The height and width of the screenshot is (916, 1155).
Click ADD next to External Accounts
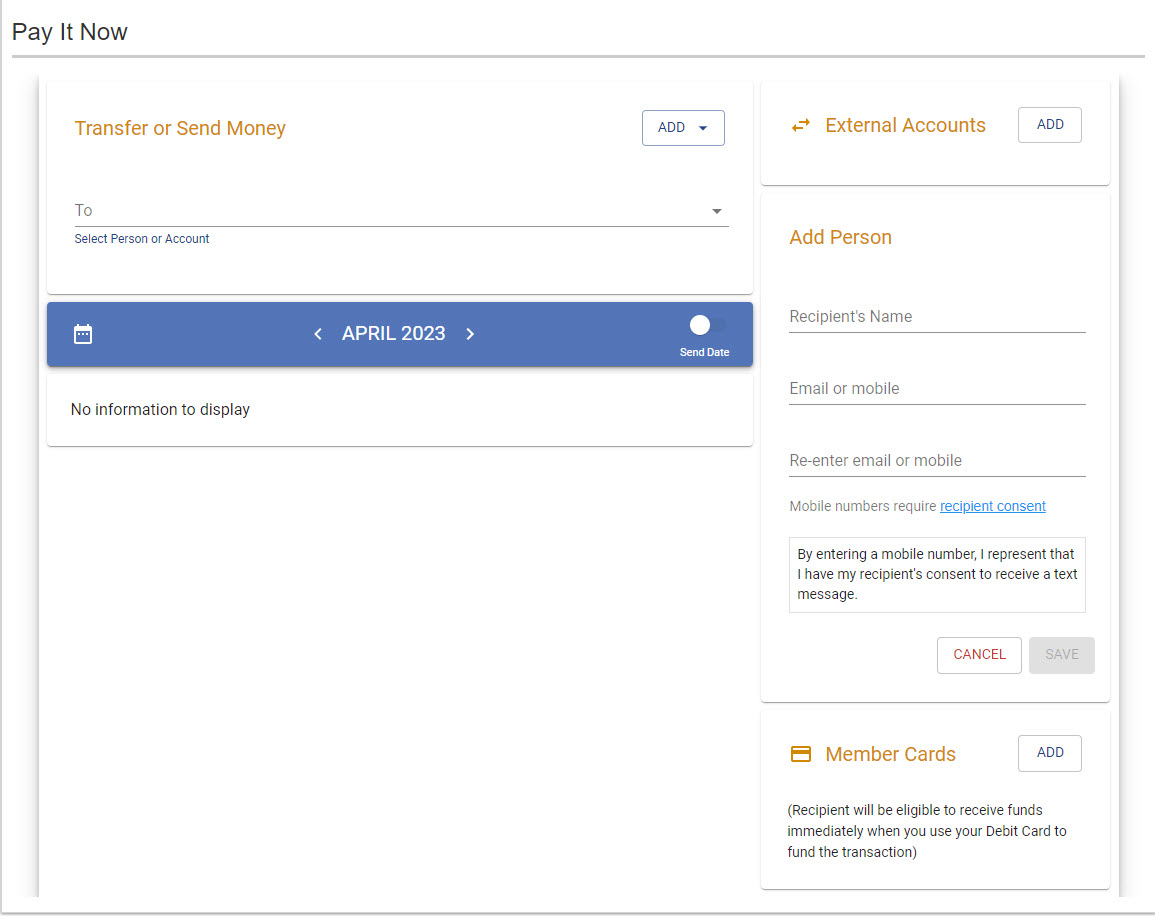coord(1049,124)
